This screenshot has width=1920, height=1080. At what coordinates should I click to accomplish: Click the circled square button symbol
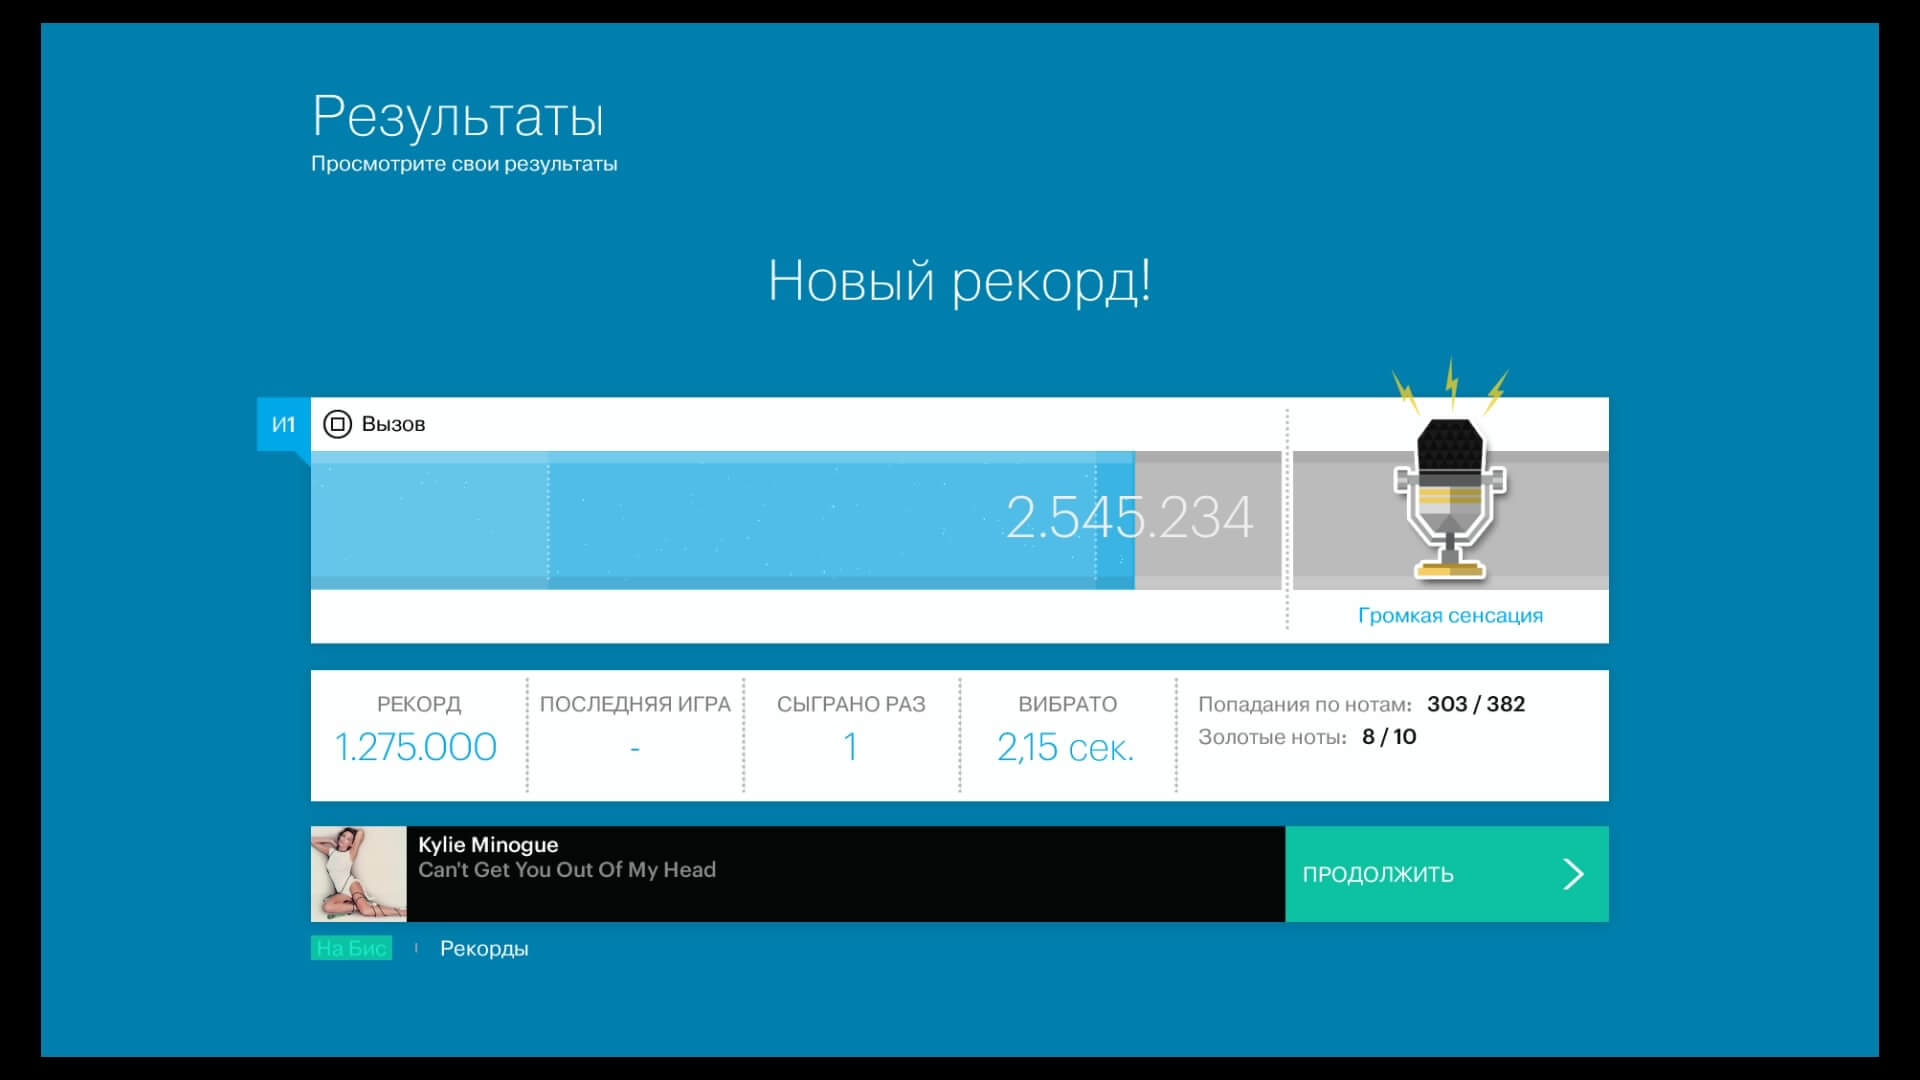point(337,423)
